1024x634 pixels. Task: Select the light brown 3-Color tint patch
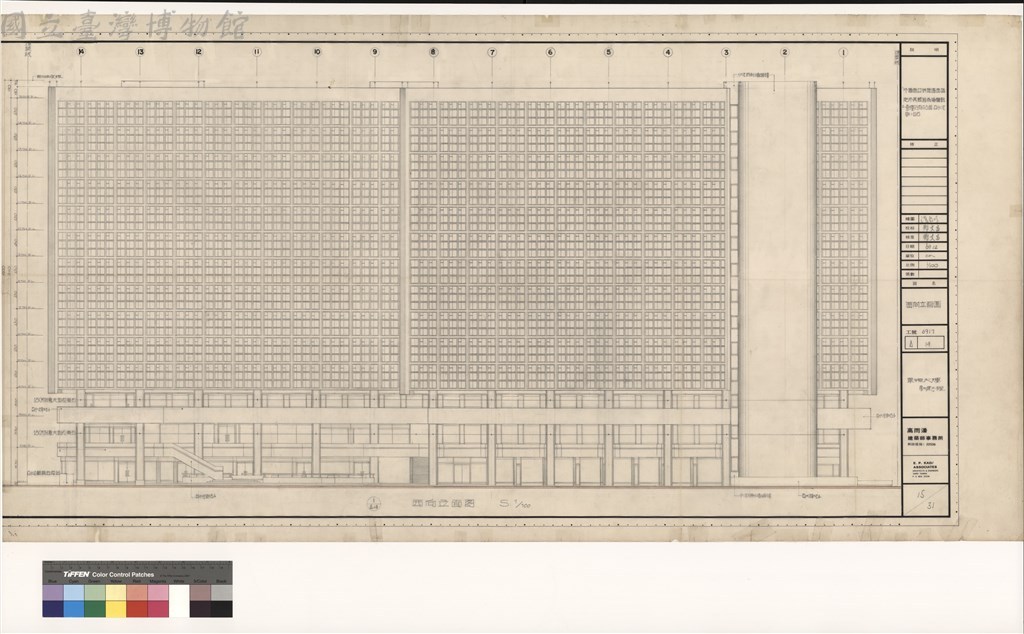(x=200, y=592)
